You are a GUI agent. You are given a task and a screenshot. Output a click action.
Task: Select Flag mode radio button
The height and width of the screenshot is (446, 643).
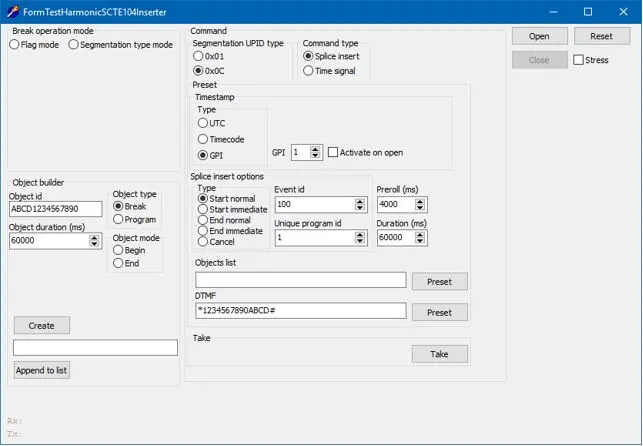pyautogui.click(x=15, y=45)
